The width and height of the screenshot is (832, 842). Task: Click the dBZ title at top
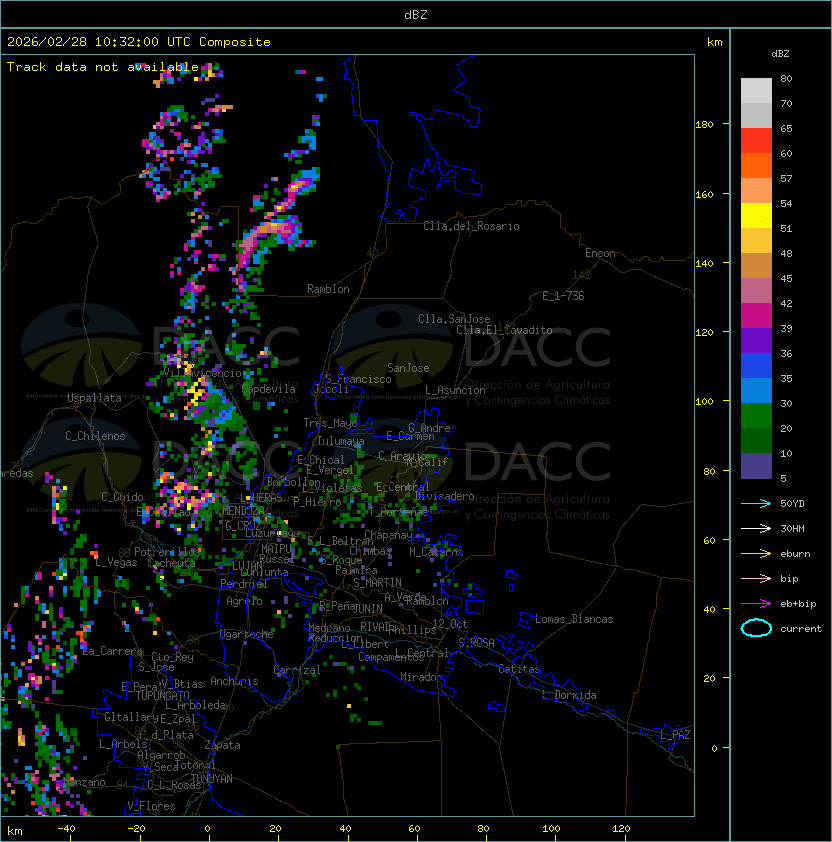[x=416, y=15]
